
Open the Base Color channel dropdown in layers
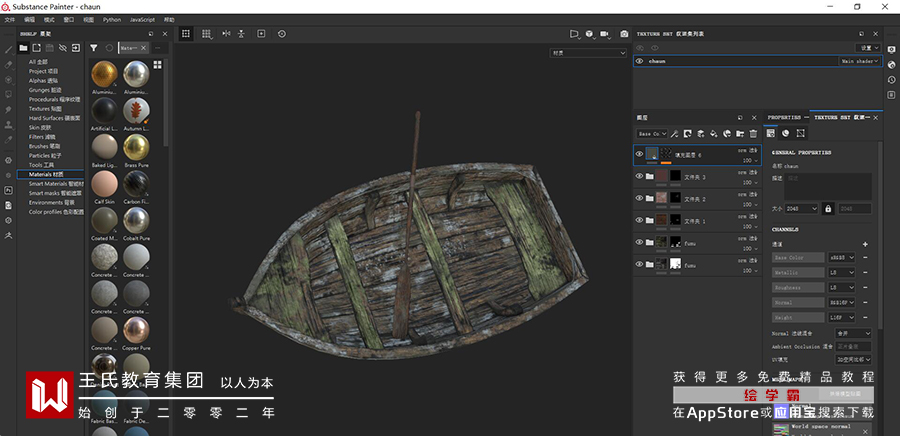[x=651, y=133]
